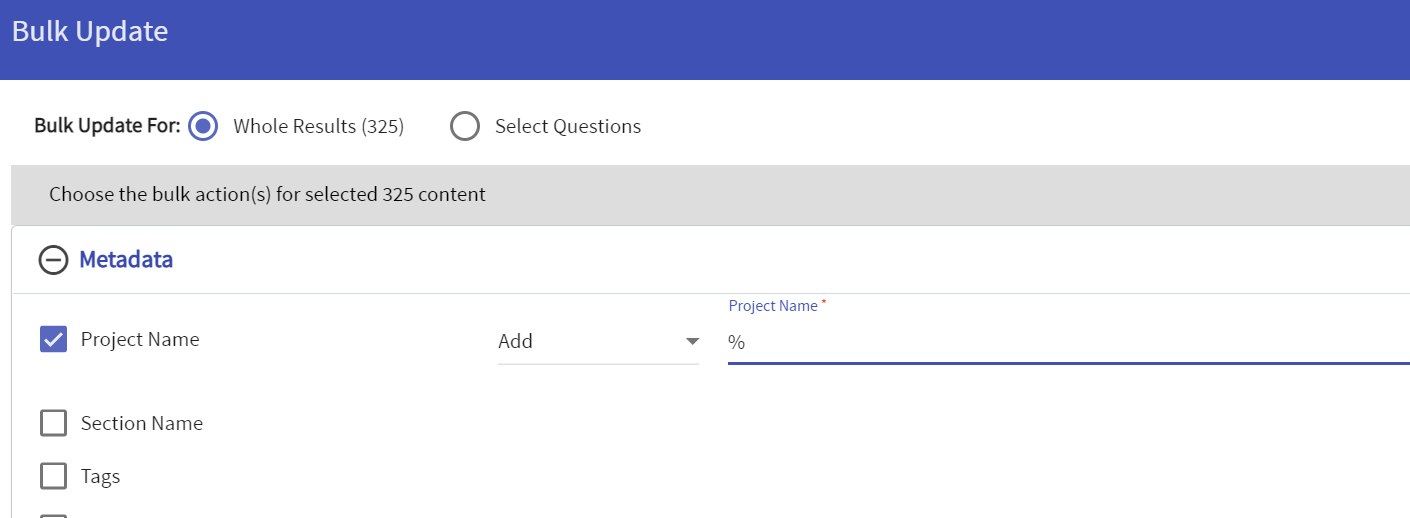1410x518 pixels.
Task: Uncheck the Project Name checkbox
Action: 53,340
